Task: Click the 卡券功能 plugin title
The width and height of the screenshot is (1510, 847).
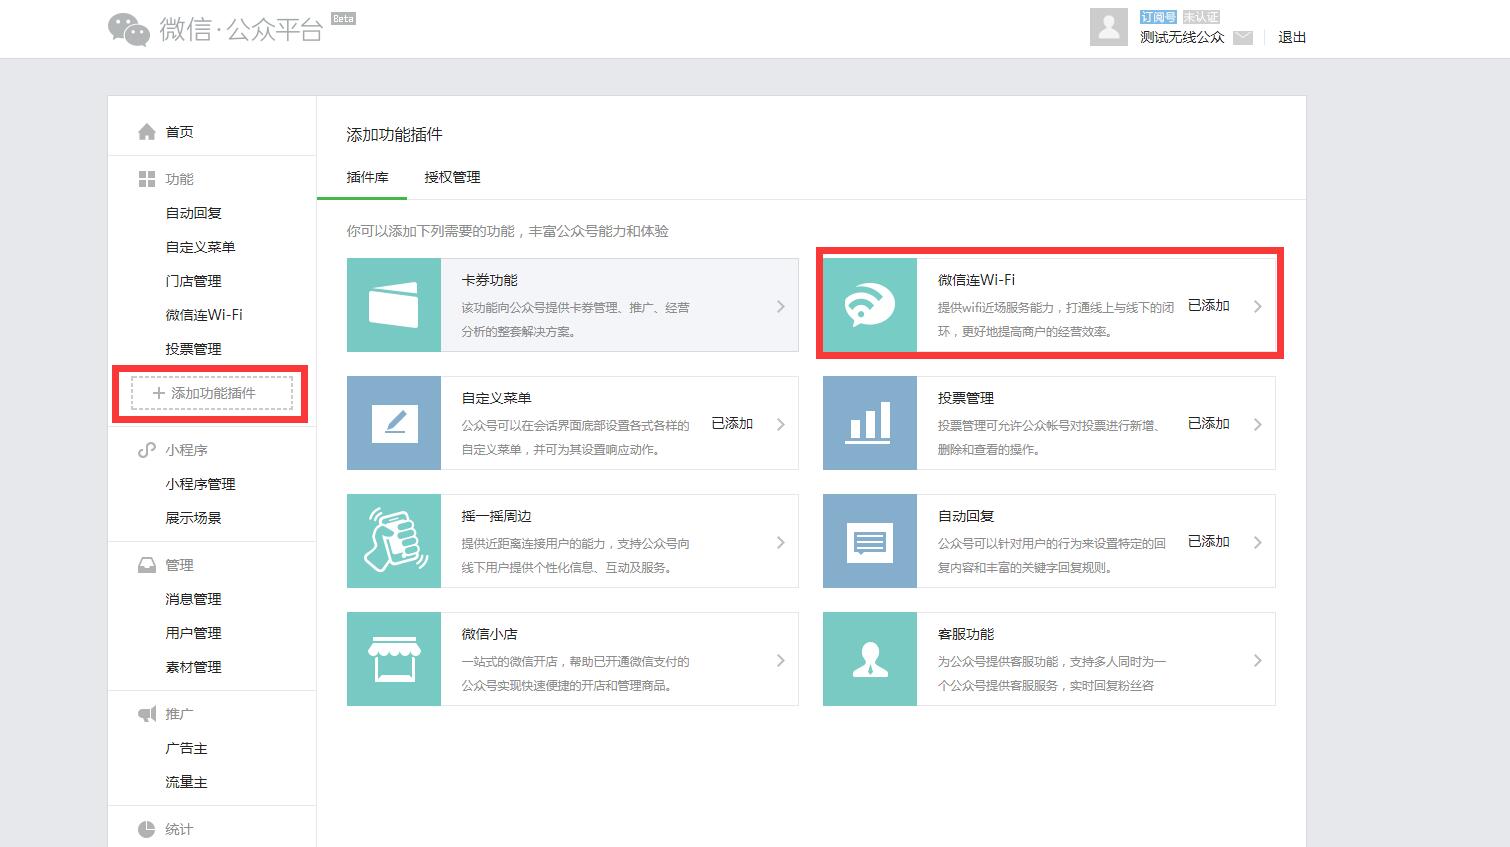Action: tap(489, 280)
